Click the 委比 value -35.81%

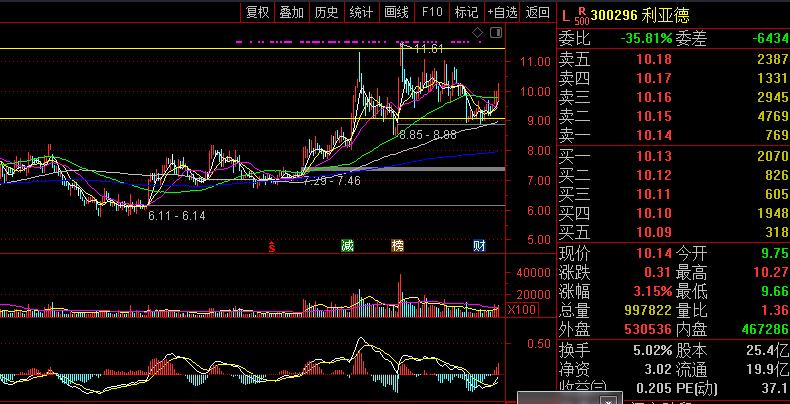[646, 39]
